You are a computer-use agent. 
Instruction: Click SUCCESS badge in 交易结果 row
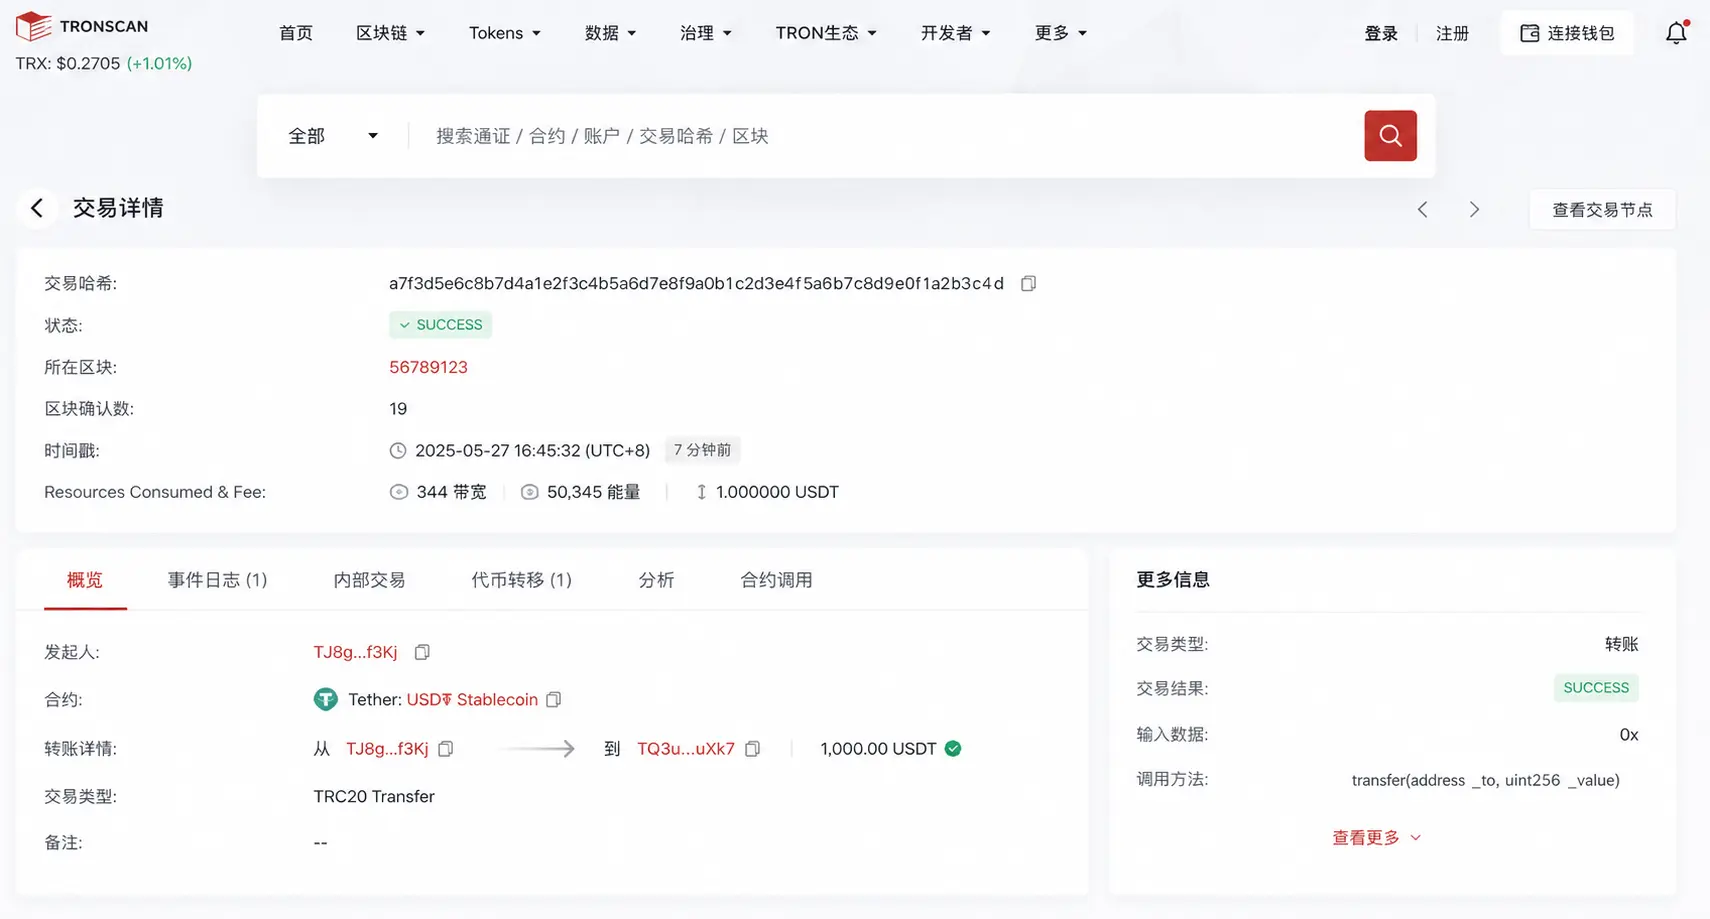(1596, 688)
